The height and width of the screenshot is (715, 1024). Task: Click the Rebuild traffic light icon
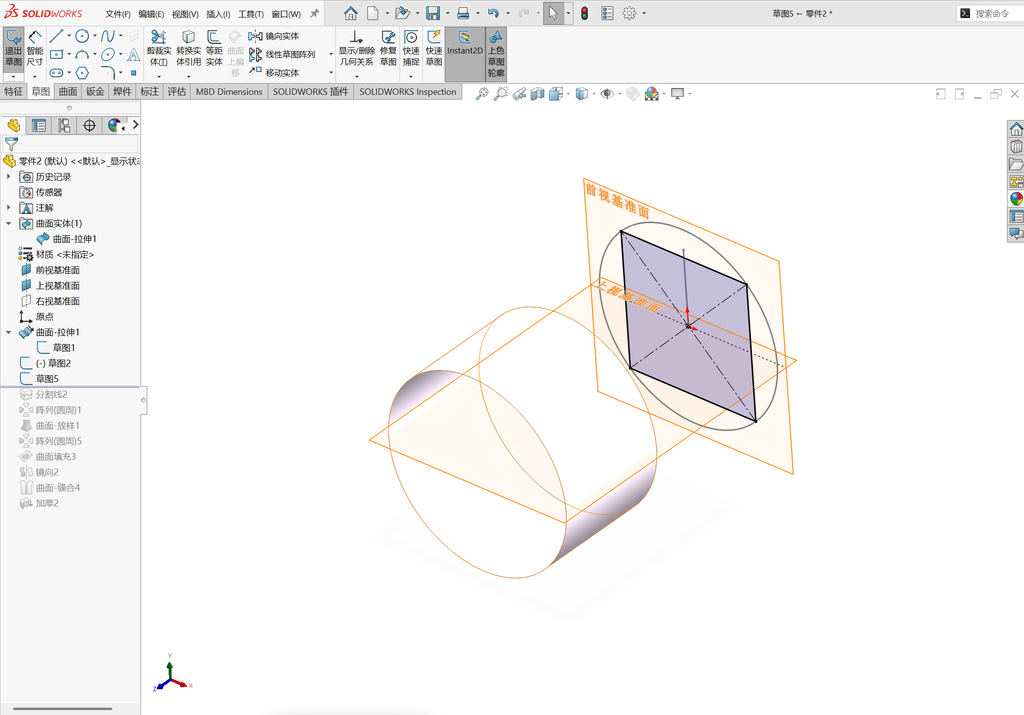coord(584,13)
